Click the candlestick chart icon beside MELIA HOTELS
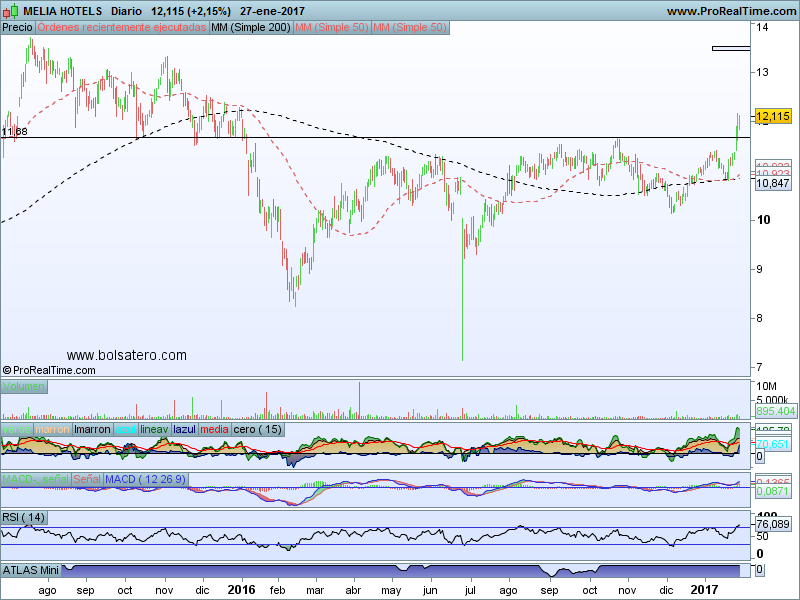 [x=11, y=10]
